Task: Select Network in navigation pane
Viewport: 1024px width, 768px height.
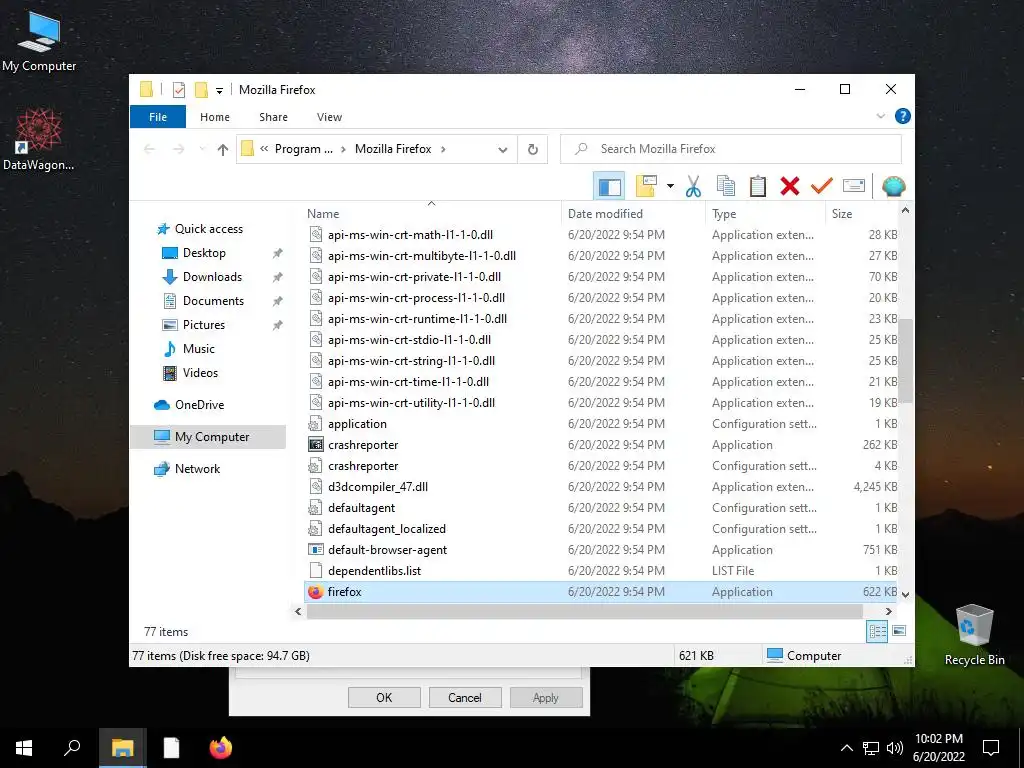Action: click(x=197, y=469)
